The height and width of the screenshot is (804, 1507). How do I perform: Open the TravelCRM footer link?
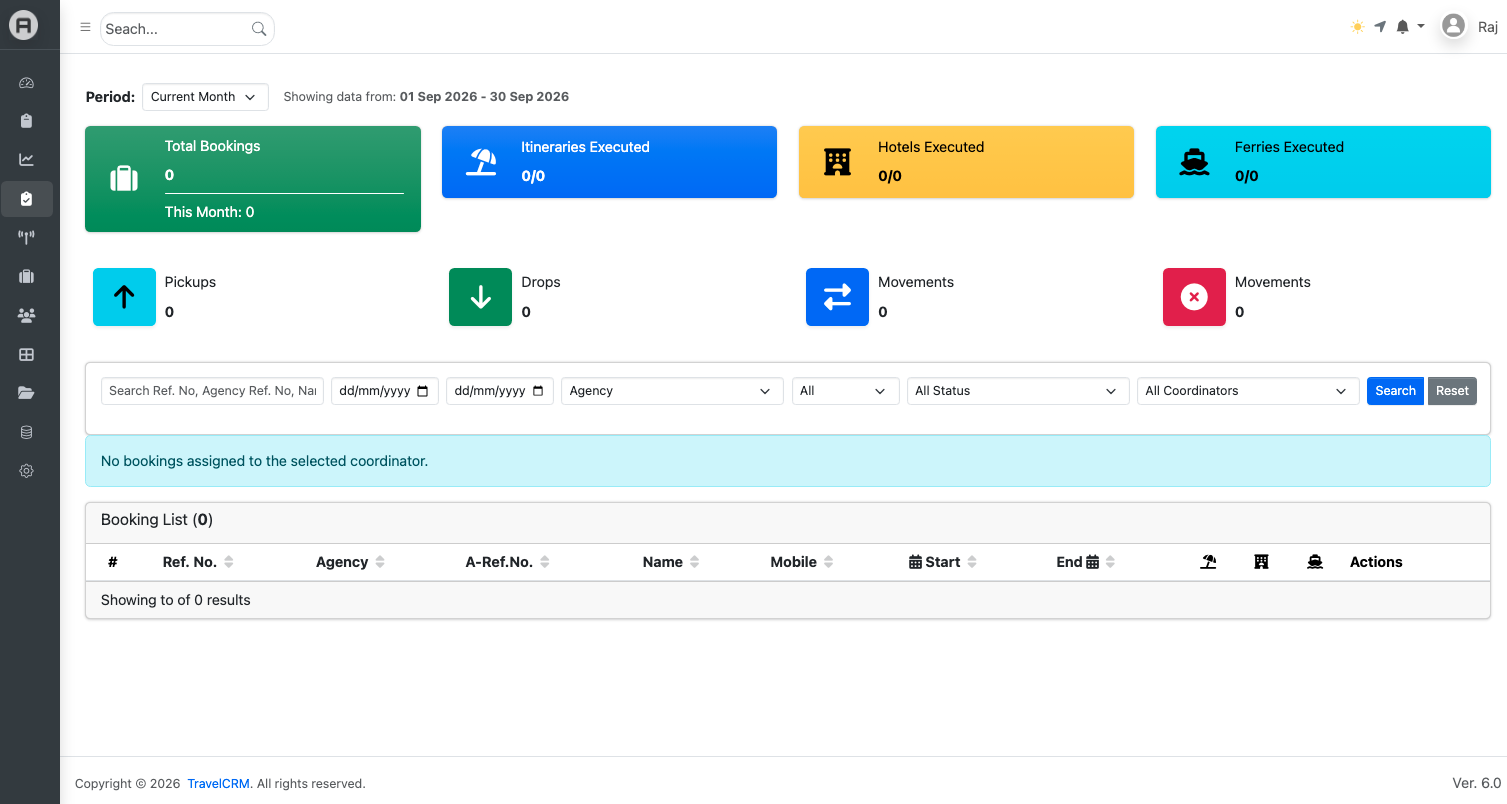tap(218, 784)
